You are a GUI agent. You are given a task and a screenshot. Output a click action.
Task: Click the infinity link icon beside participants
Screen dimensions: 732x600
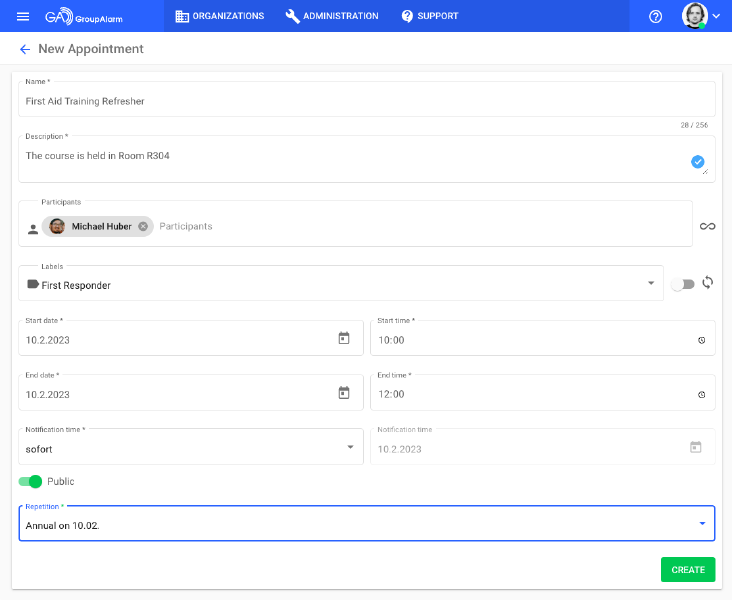pos(707,227)
